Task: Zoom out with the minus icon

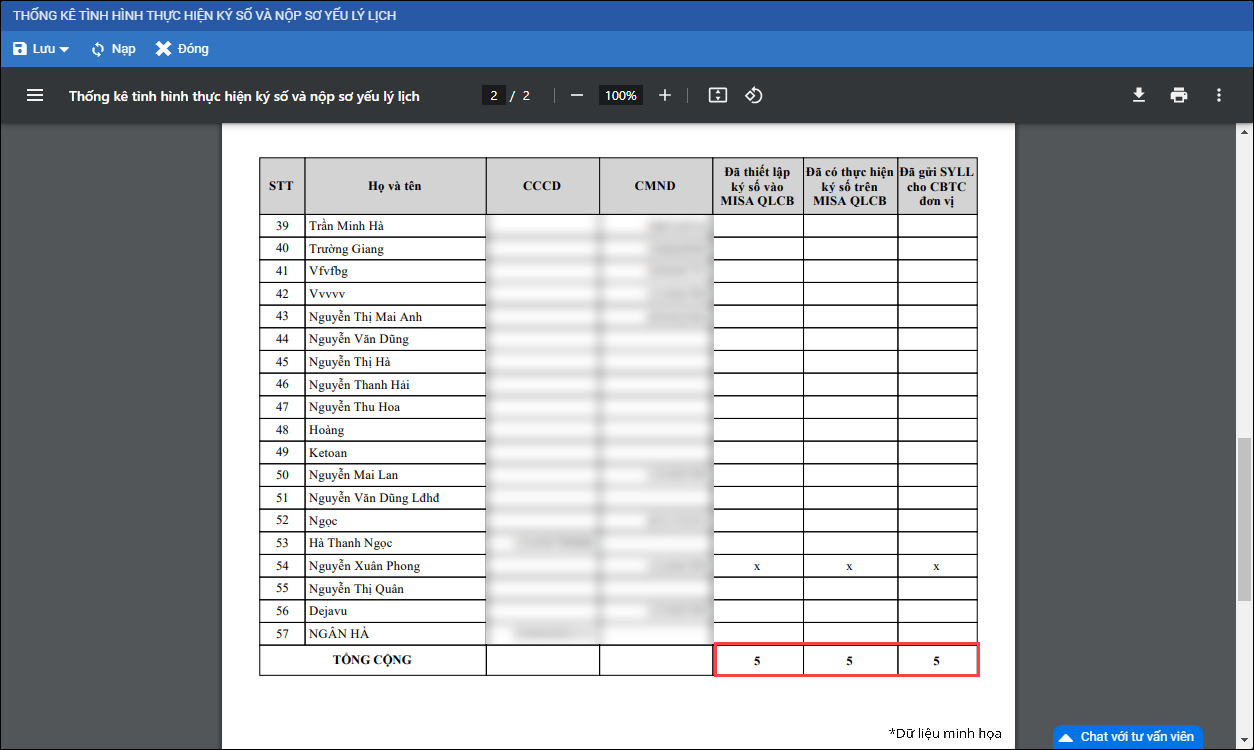Action: [x=577, y=95]
